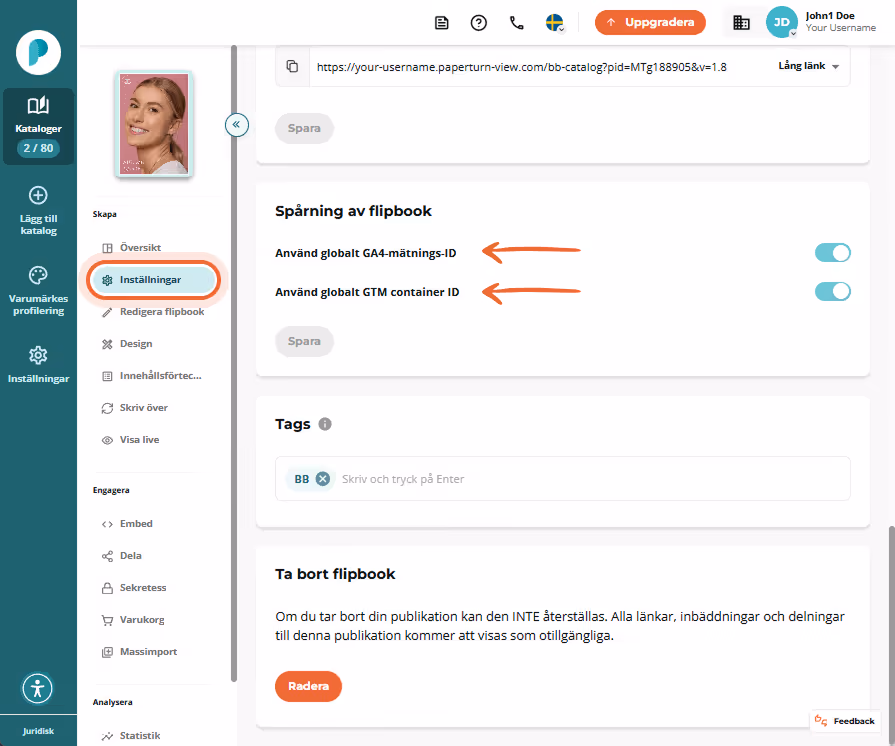Open the help question mark icon
The height and width of the screenshot is (746, 895).
(x=478, y=23)
